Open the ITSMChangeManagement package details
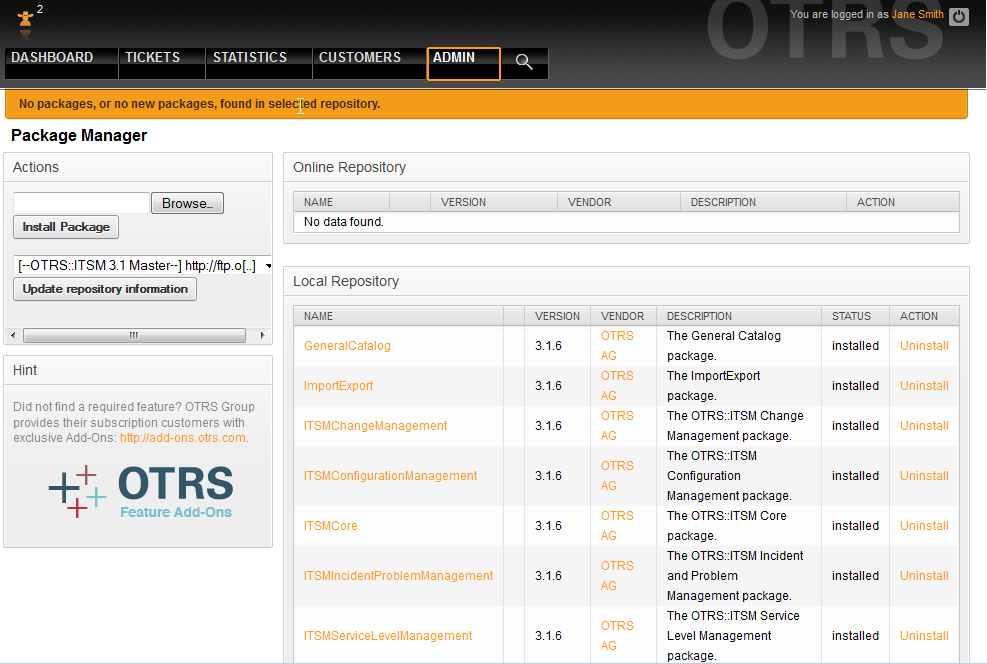 pyautogui.click(x=375, y=426)
